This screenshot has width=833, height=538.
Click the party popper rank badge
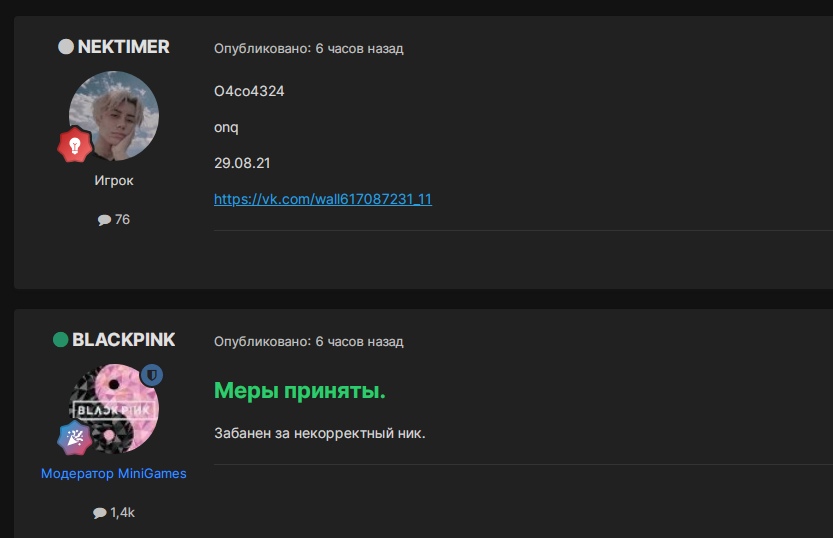tap(74, 438)
